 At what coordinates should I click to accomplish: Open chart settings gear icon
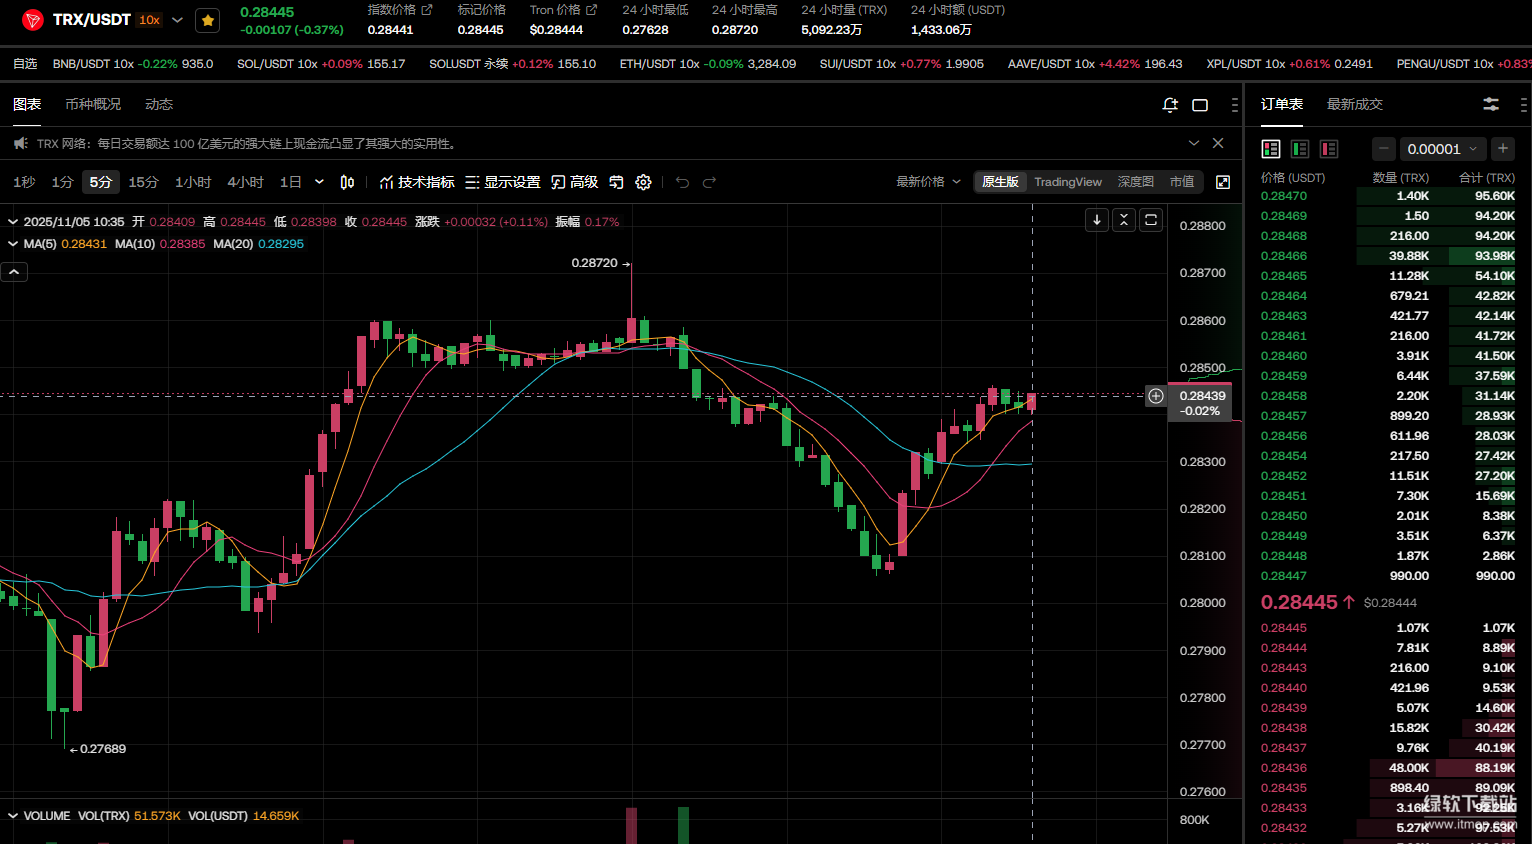[644, 182]
